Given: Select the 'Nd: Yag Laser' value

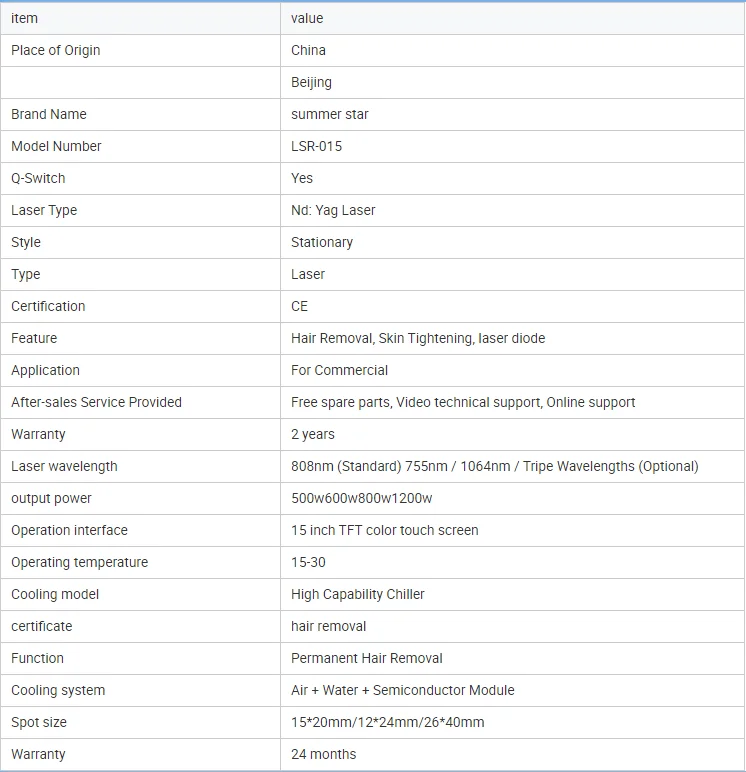Looking at the screenshot, I should click(333, 210).
